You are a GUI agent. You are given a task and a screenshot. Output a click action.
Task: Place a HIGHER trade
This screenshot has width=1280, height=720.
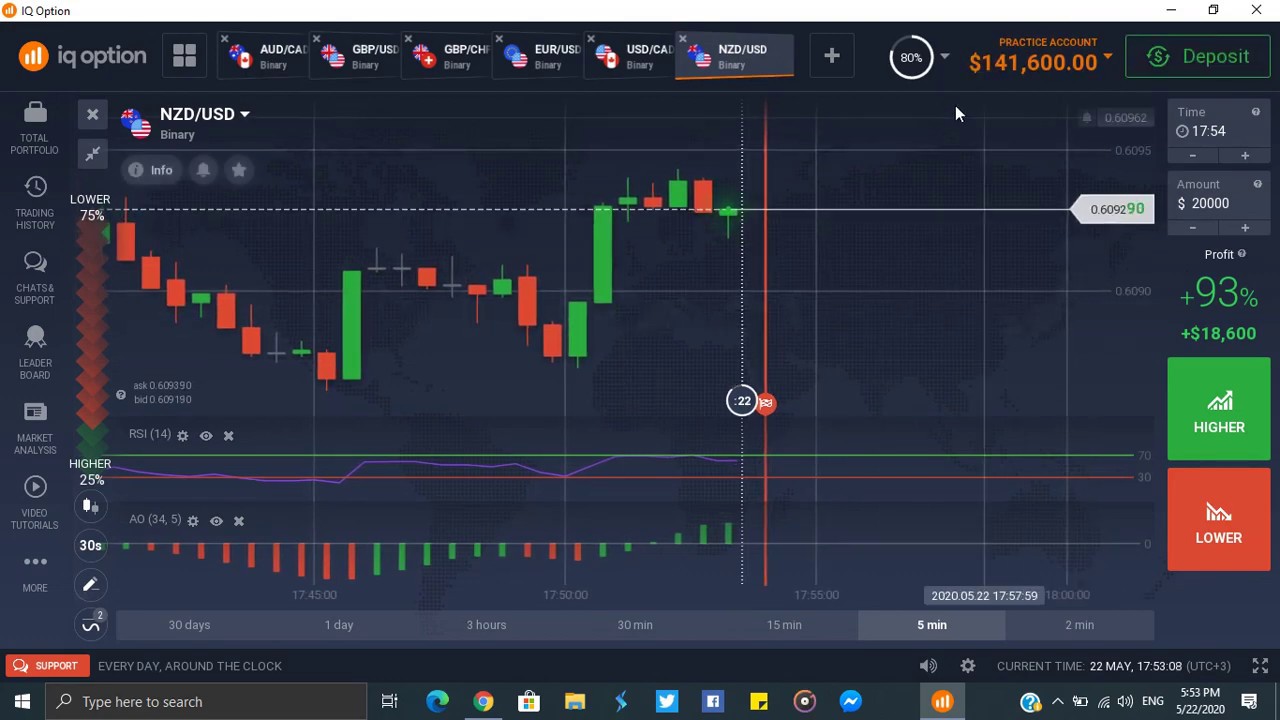click(1219, 409)
